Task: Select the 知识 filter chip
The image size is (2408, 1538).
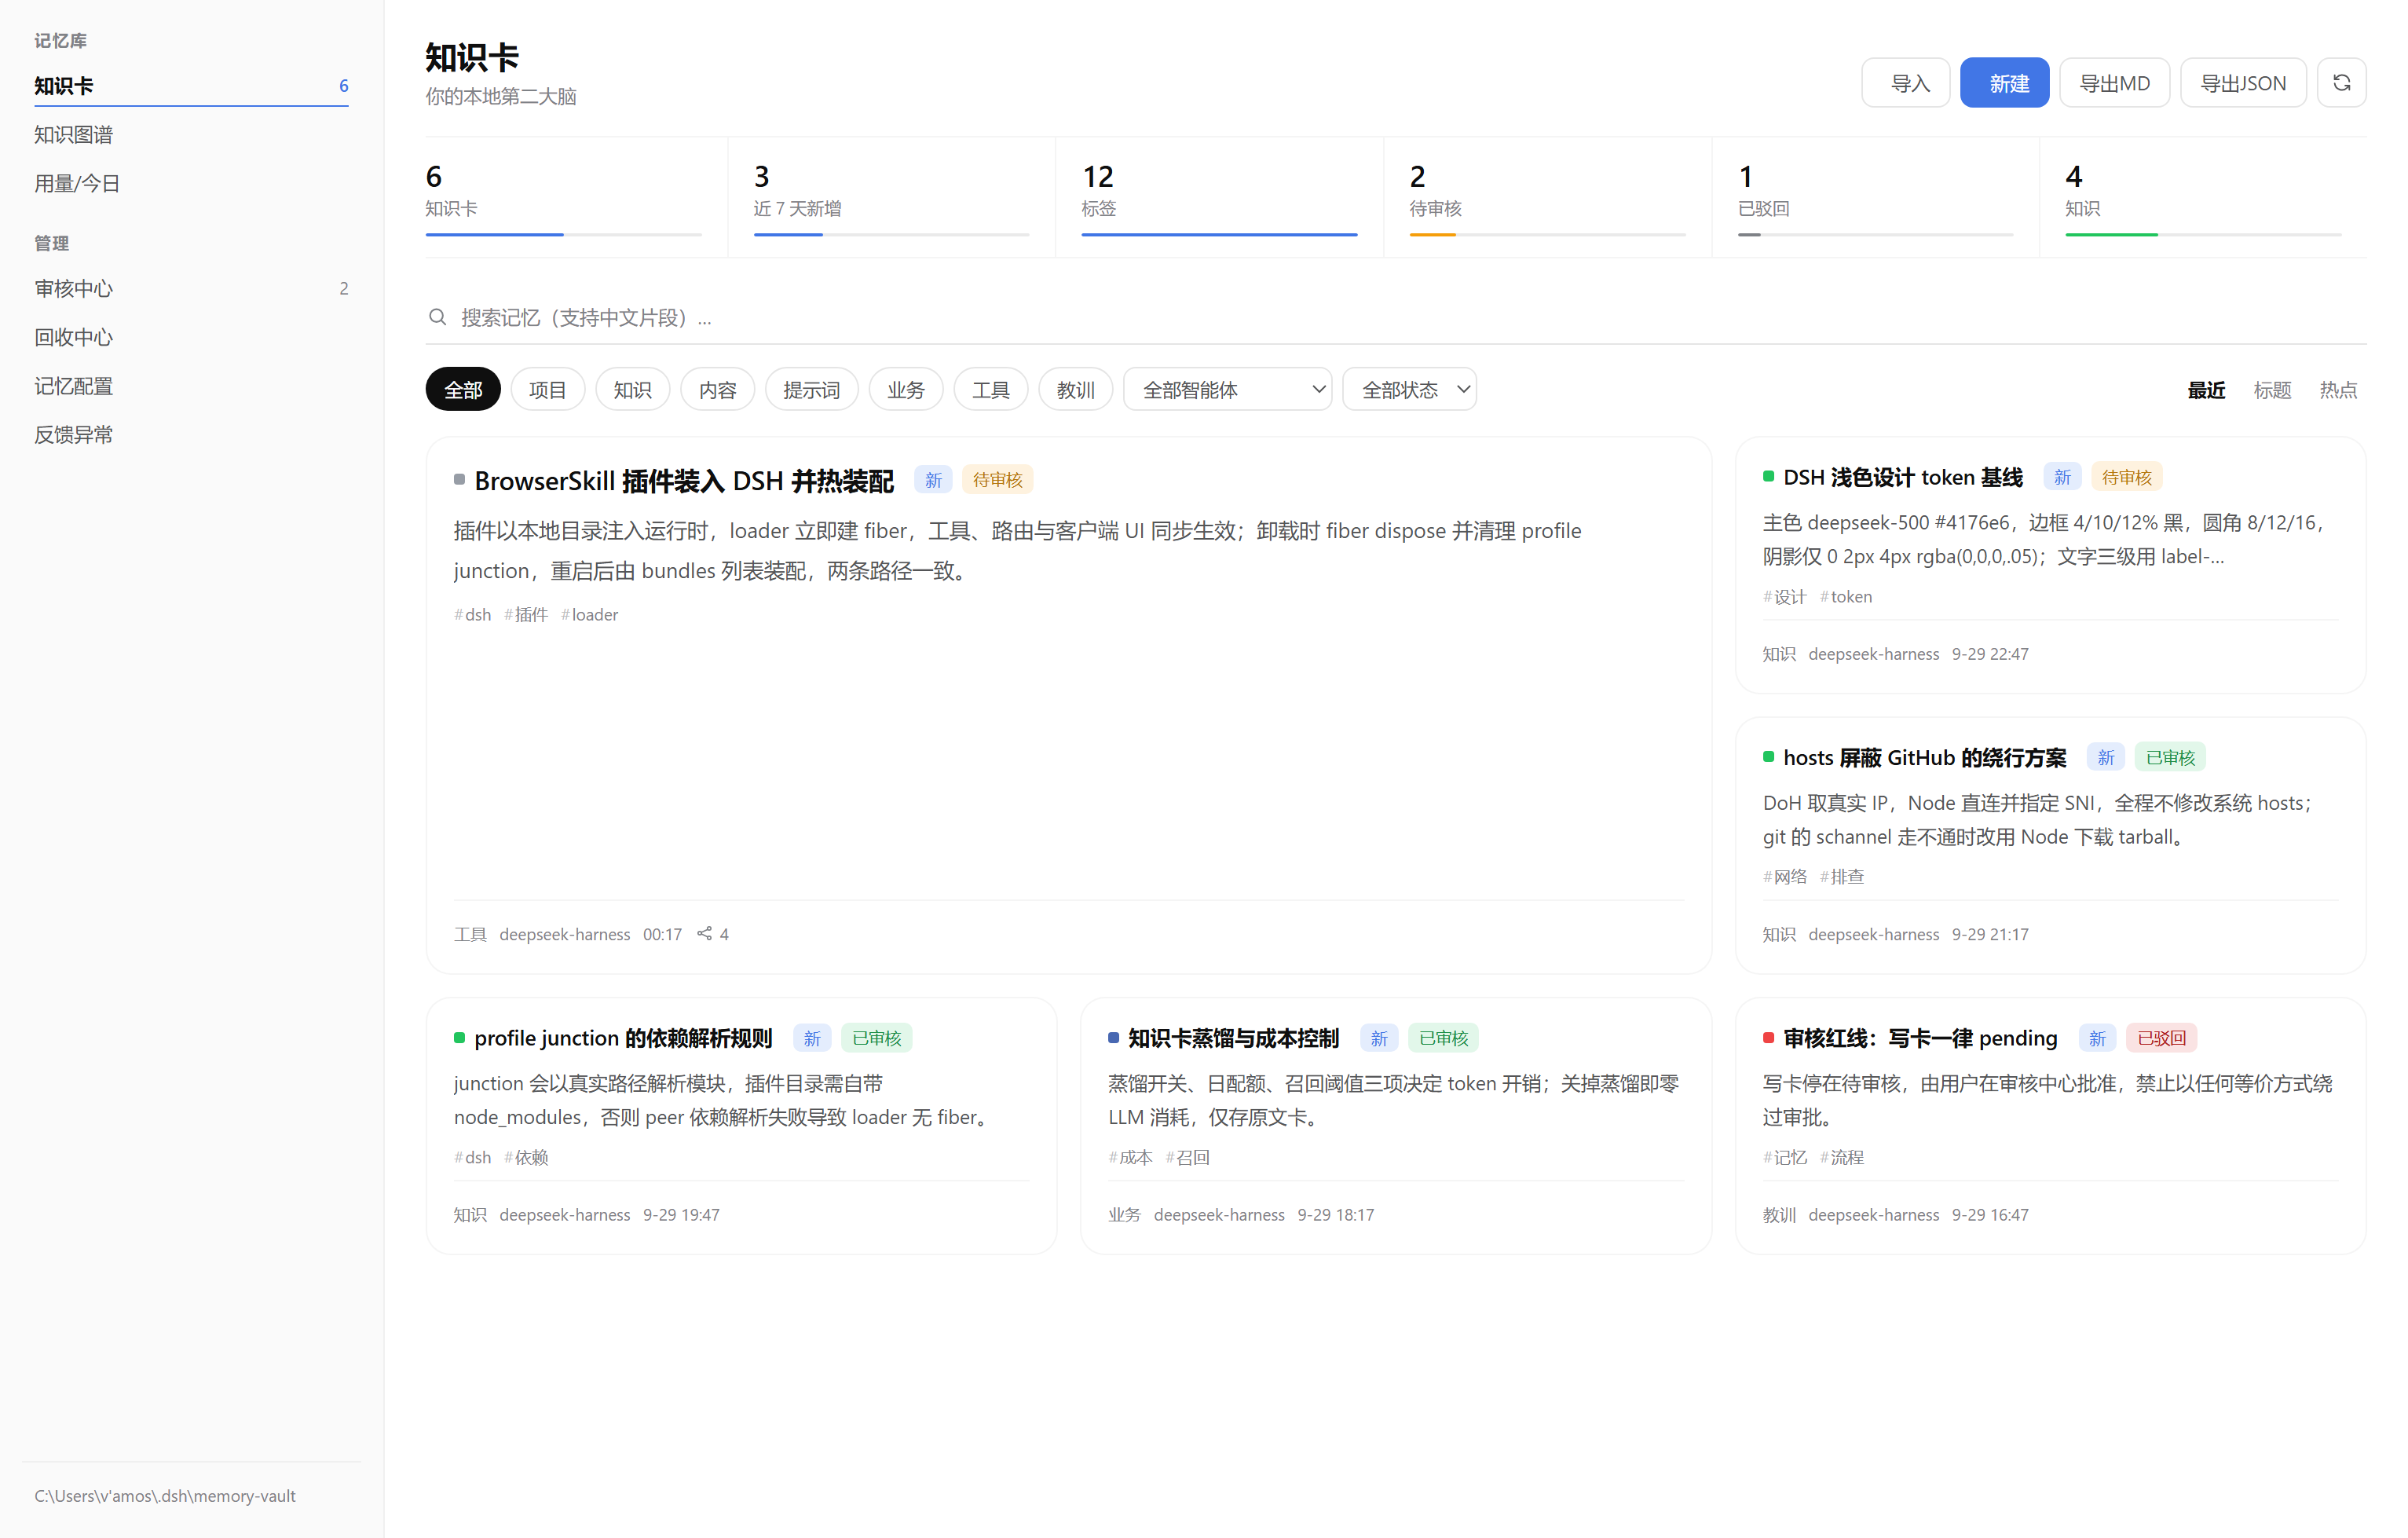Action: (632, 389)
